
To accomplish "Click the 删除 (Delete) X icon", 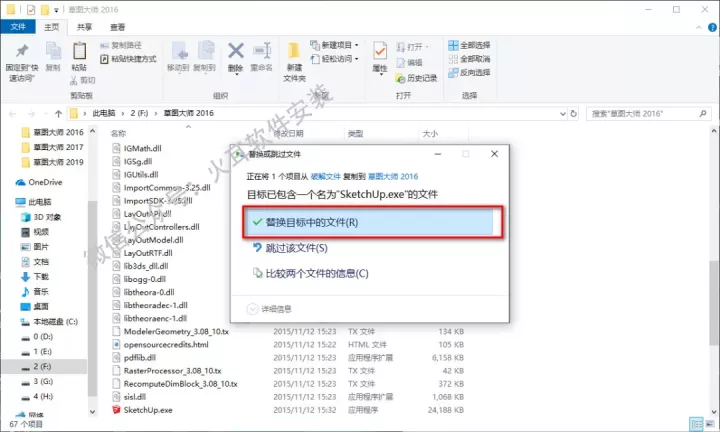I will 236,56.
